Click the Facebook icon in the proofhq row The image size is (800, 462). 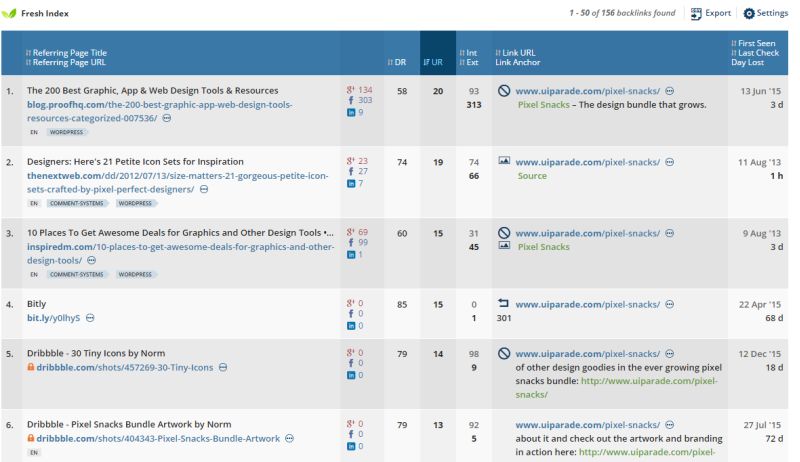pyautogui.click(x=351, y=100)
